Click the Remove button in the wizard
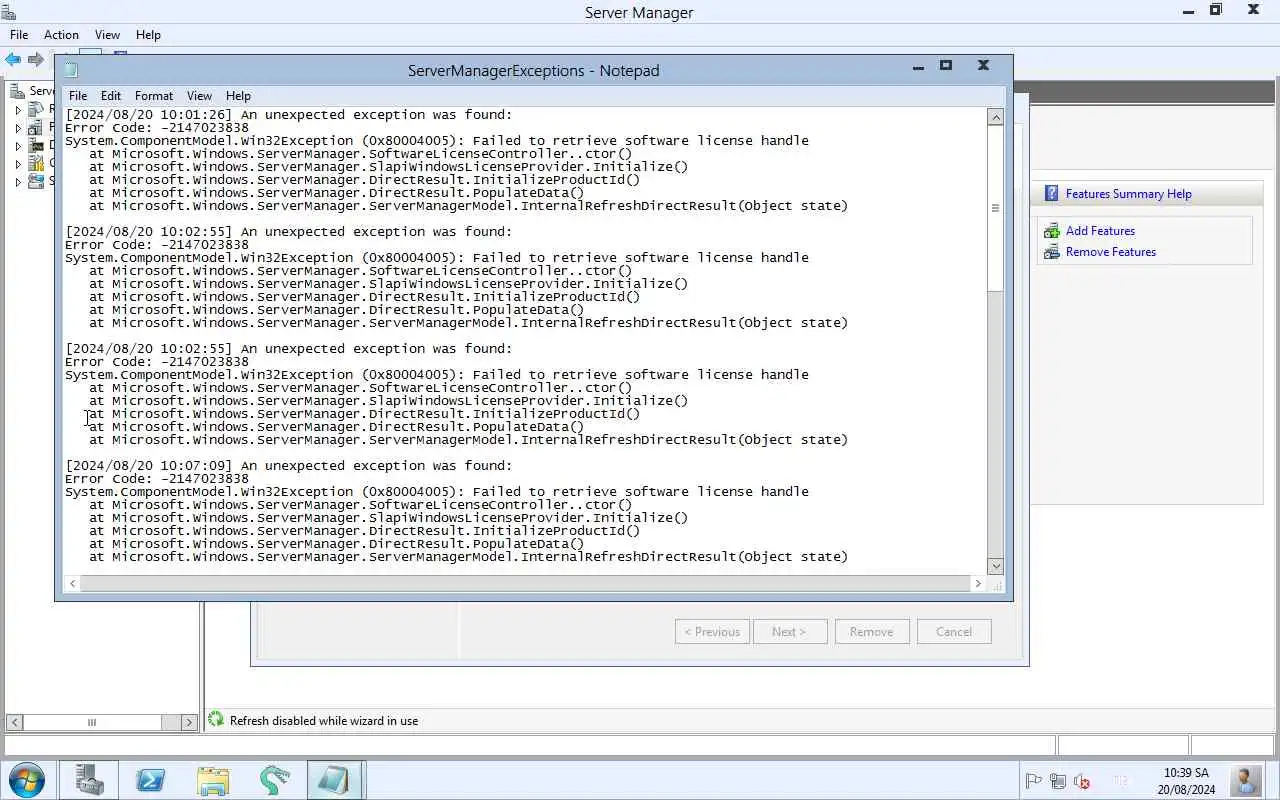 (871, 632)
